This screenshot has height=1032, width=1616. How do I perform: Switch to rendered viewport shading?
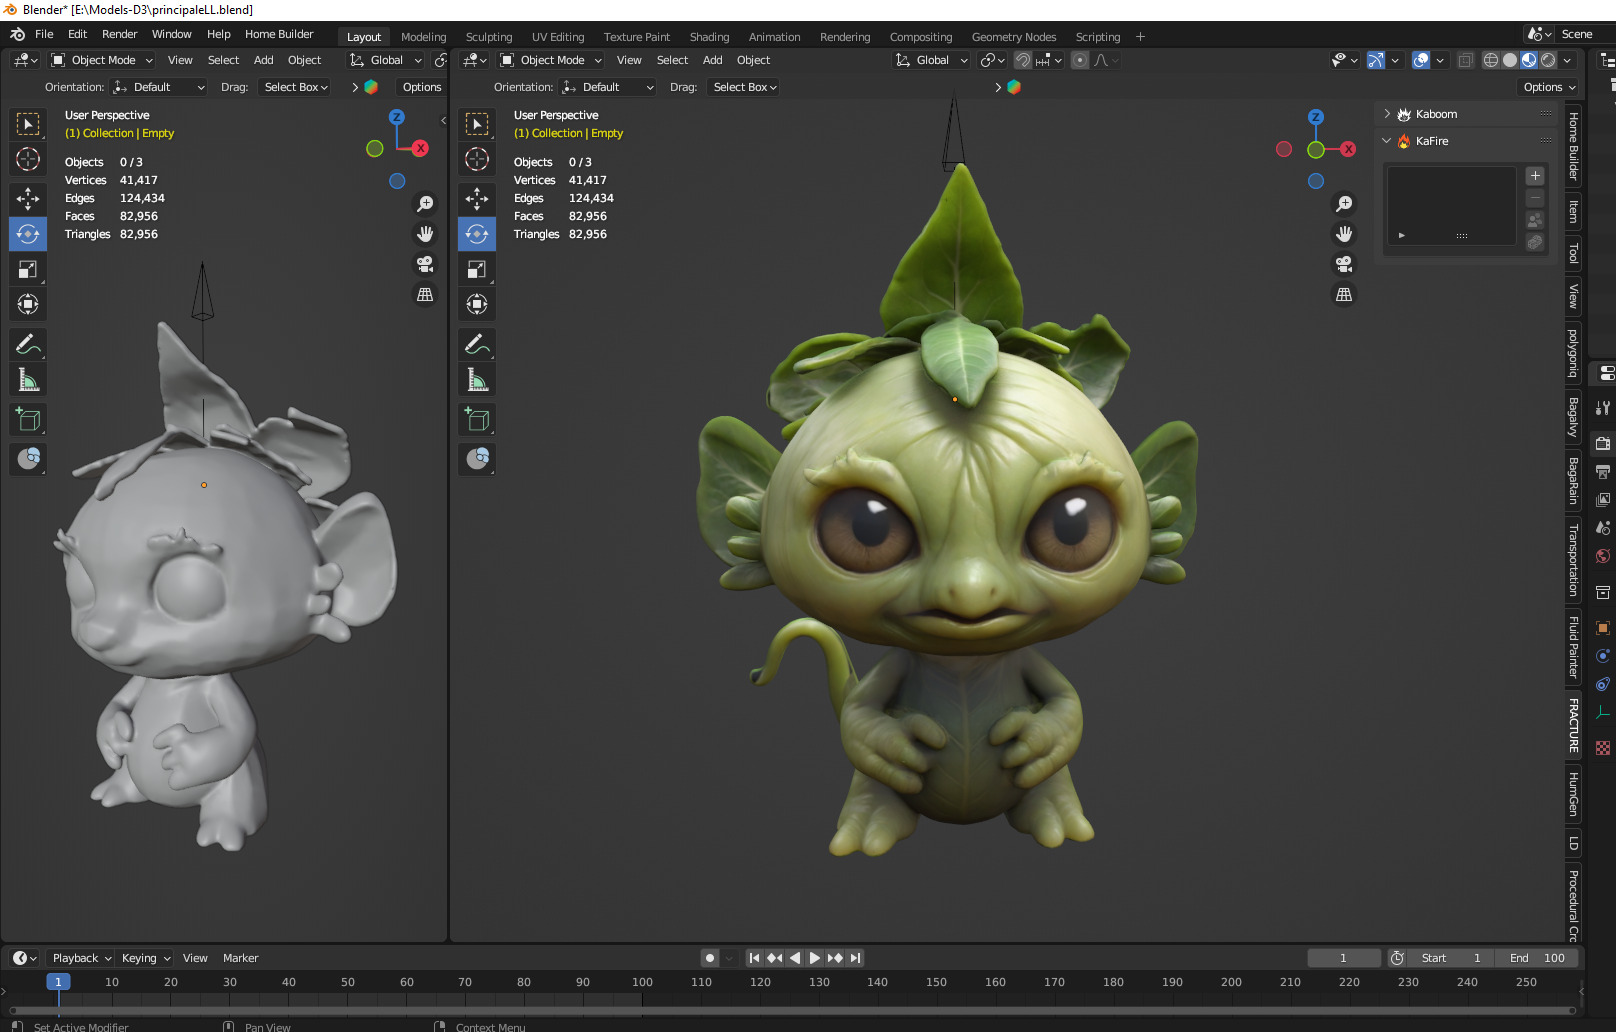(x=1548, y=60)
